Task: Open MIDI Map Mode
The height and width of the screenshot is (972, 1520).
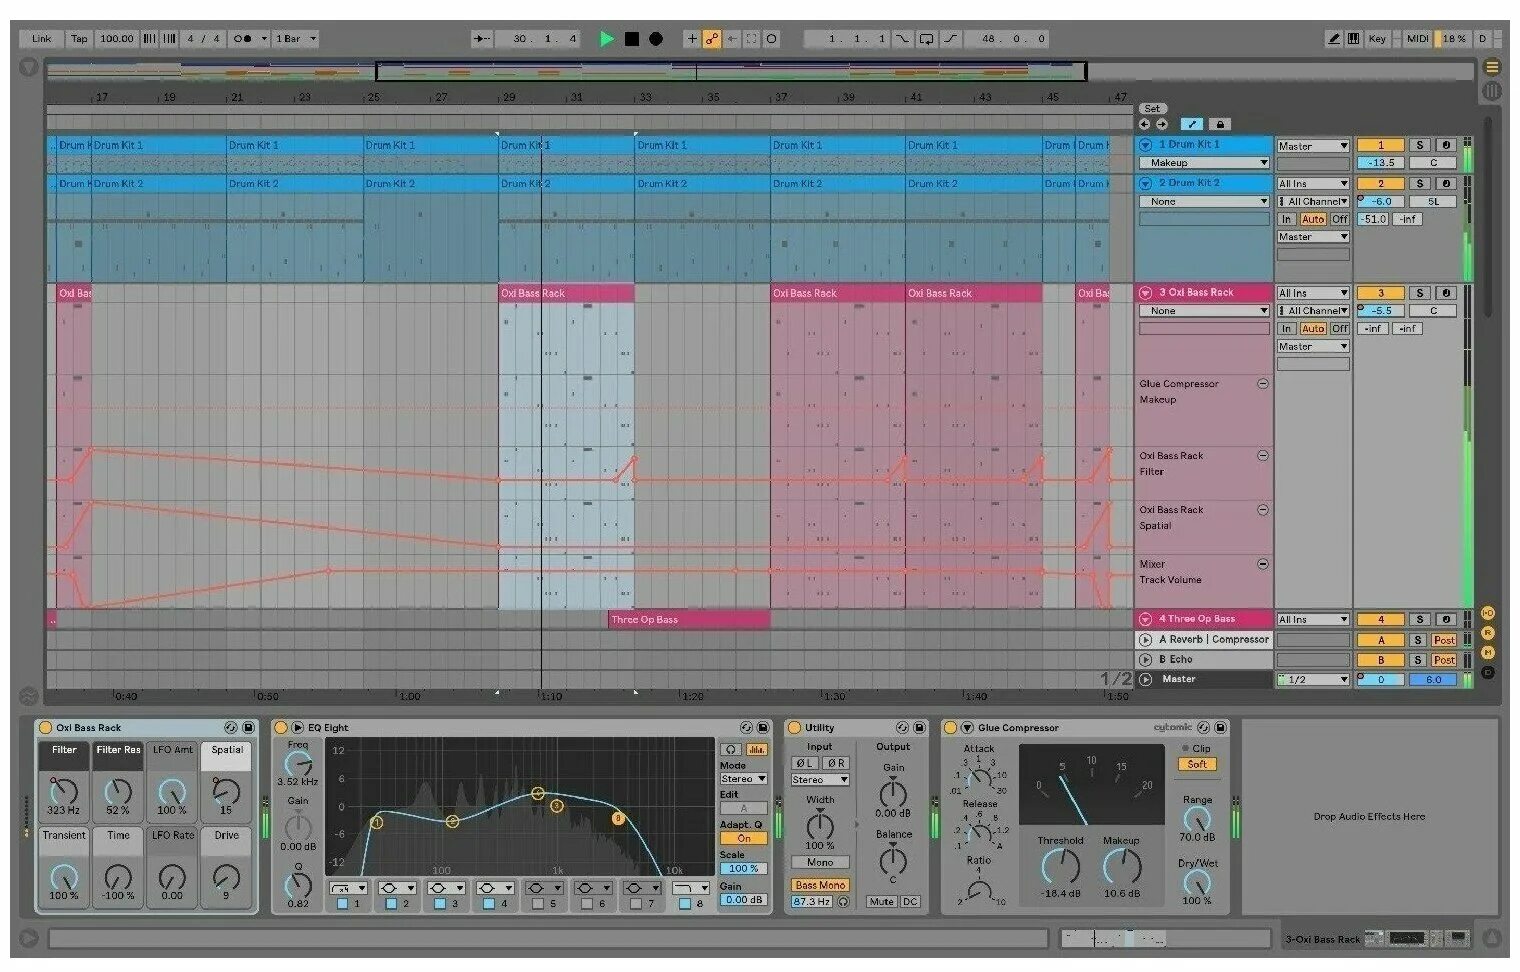Action: pyautogui.click(x=1417, y=39)
